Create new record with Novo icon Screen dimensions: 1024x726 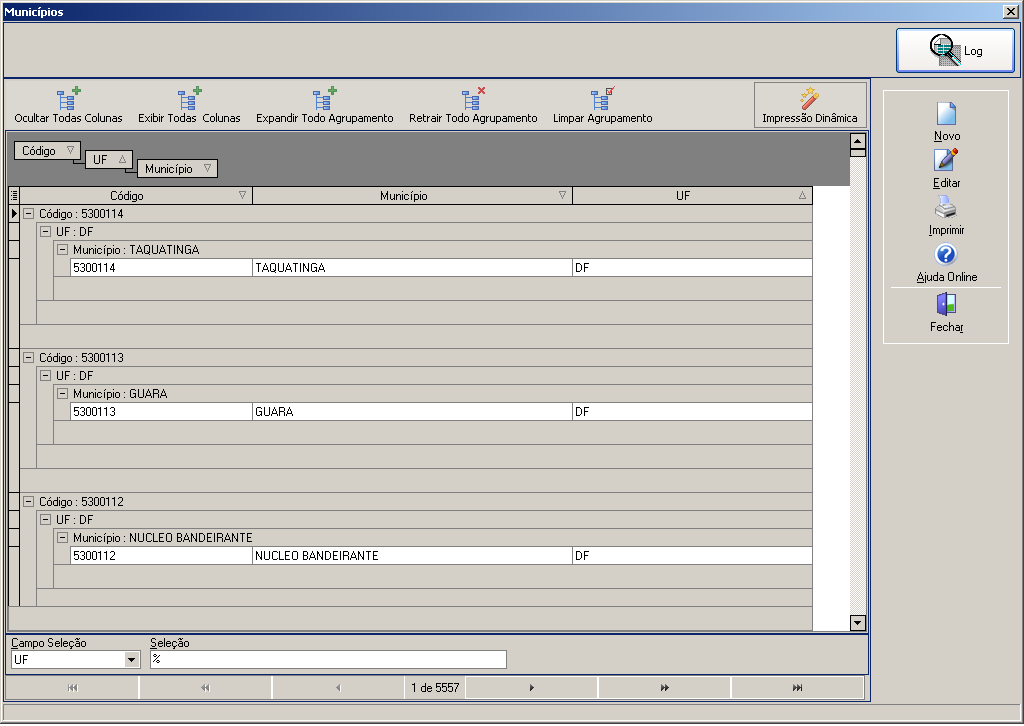946,114
